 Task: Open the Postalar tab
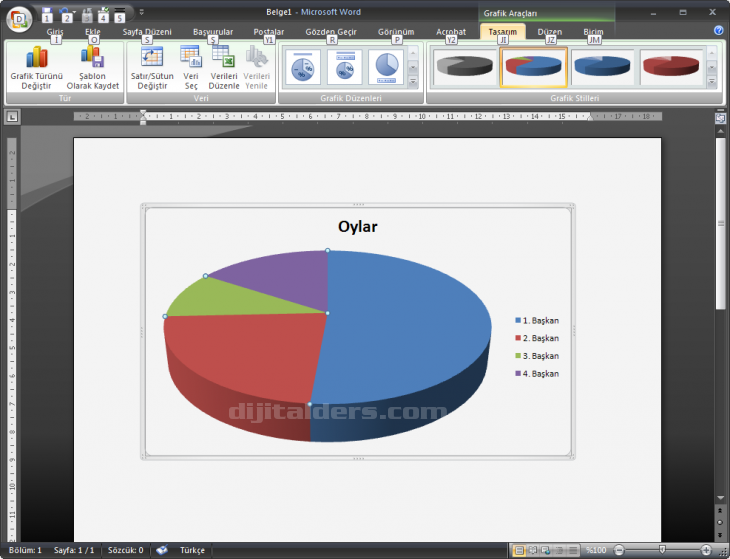[269, 32]
